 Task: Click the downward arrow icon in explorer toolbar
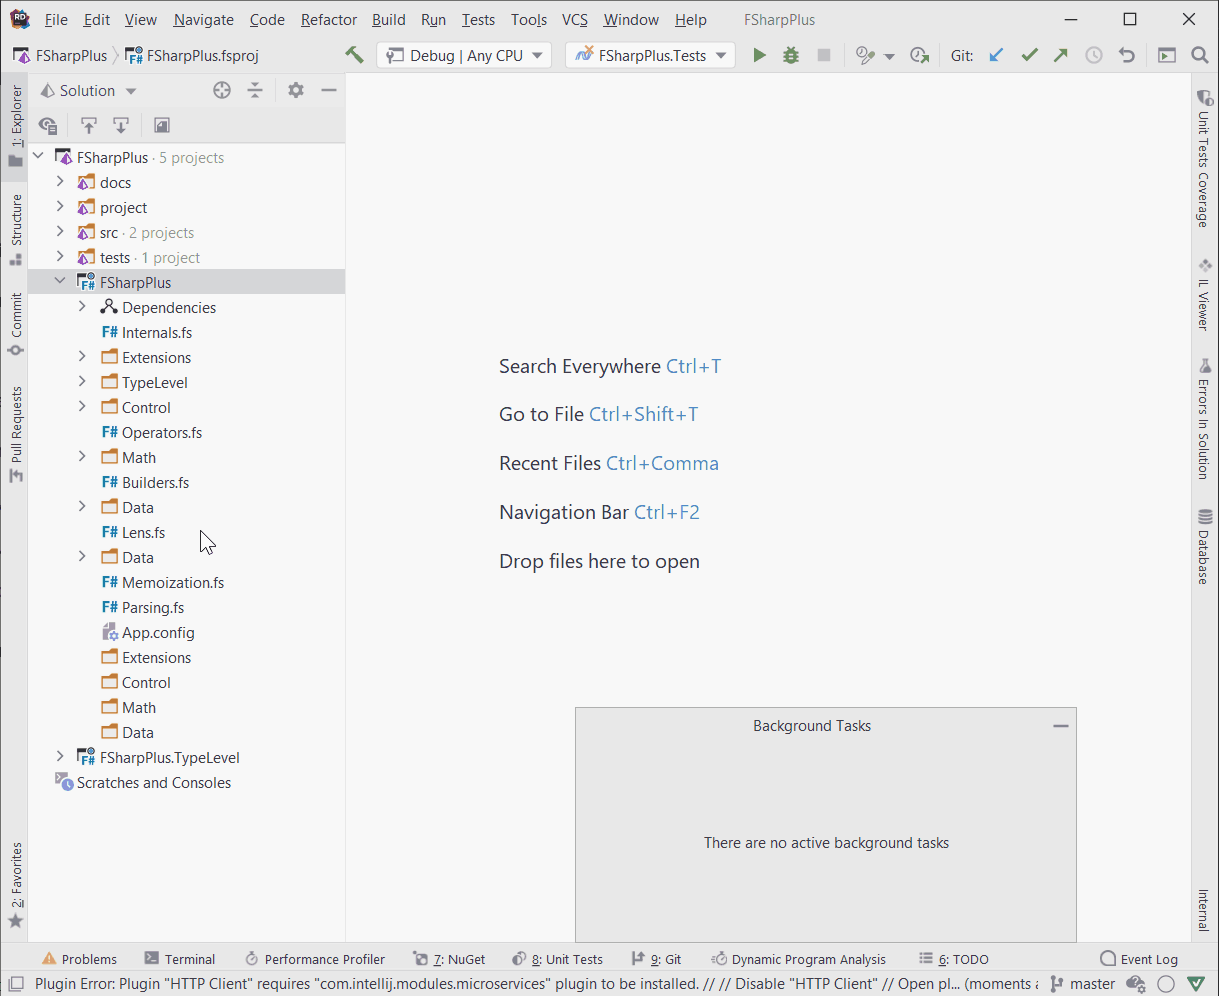121,125
